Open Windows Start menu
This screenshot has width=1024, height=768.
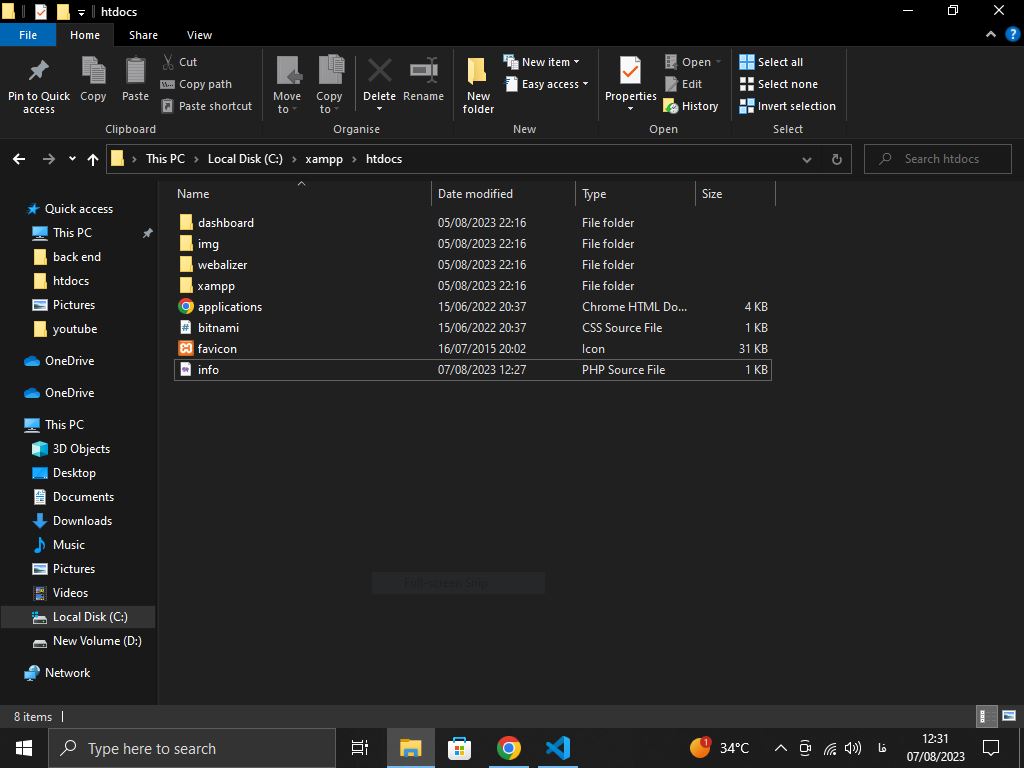pos(24,748)
